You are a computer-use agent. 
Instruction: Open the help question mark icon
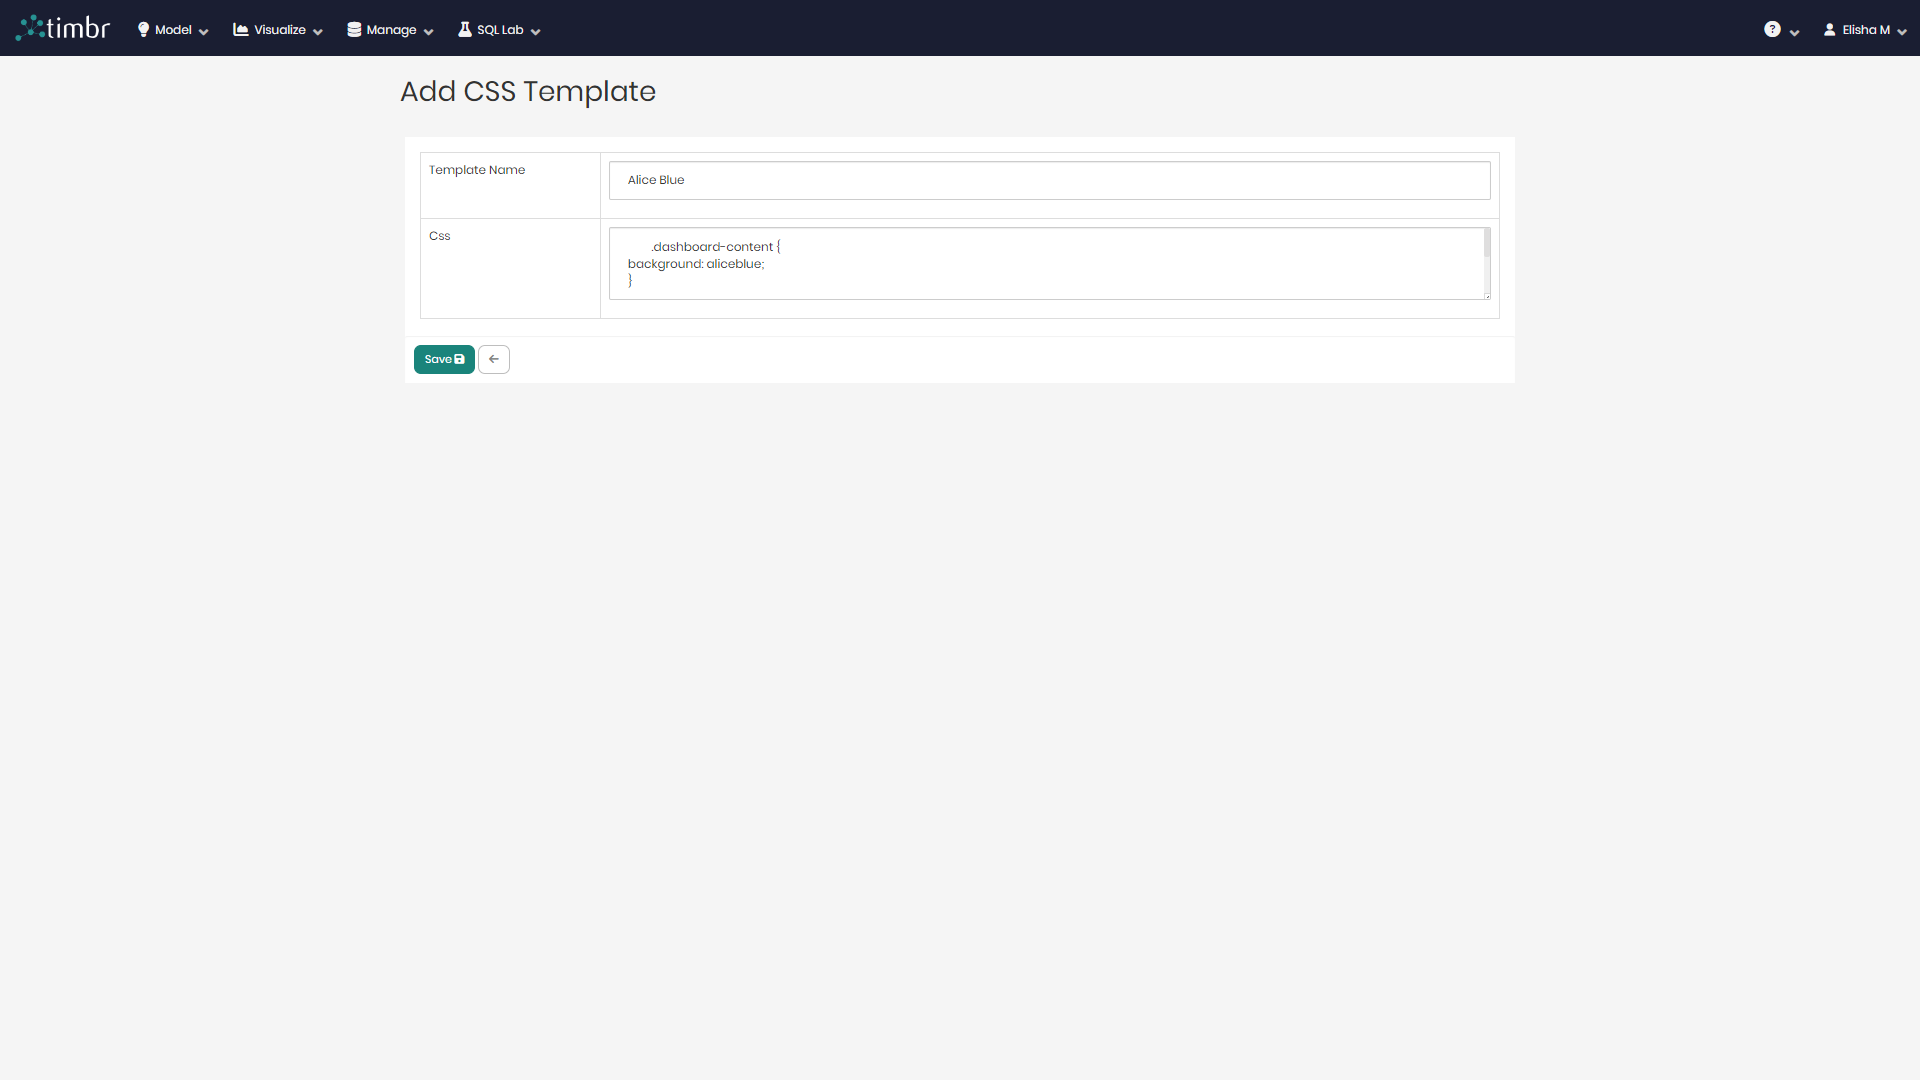[1773, 29]
